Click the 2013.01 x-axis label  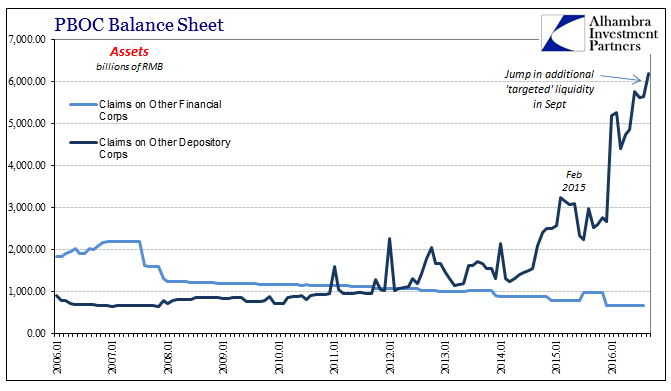pyautogui.click(x=445, y=357)
